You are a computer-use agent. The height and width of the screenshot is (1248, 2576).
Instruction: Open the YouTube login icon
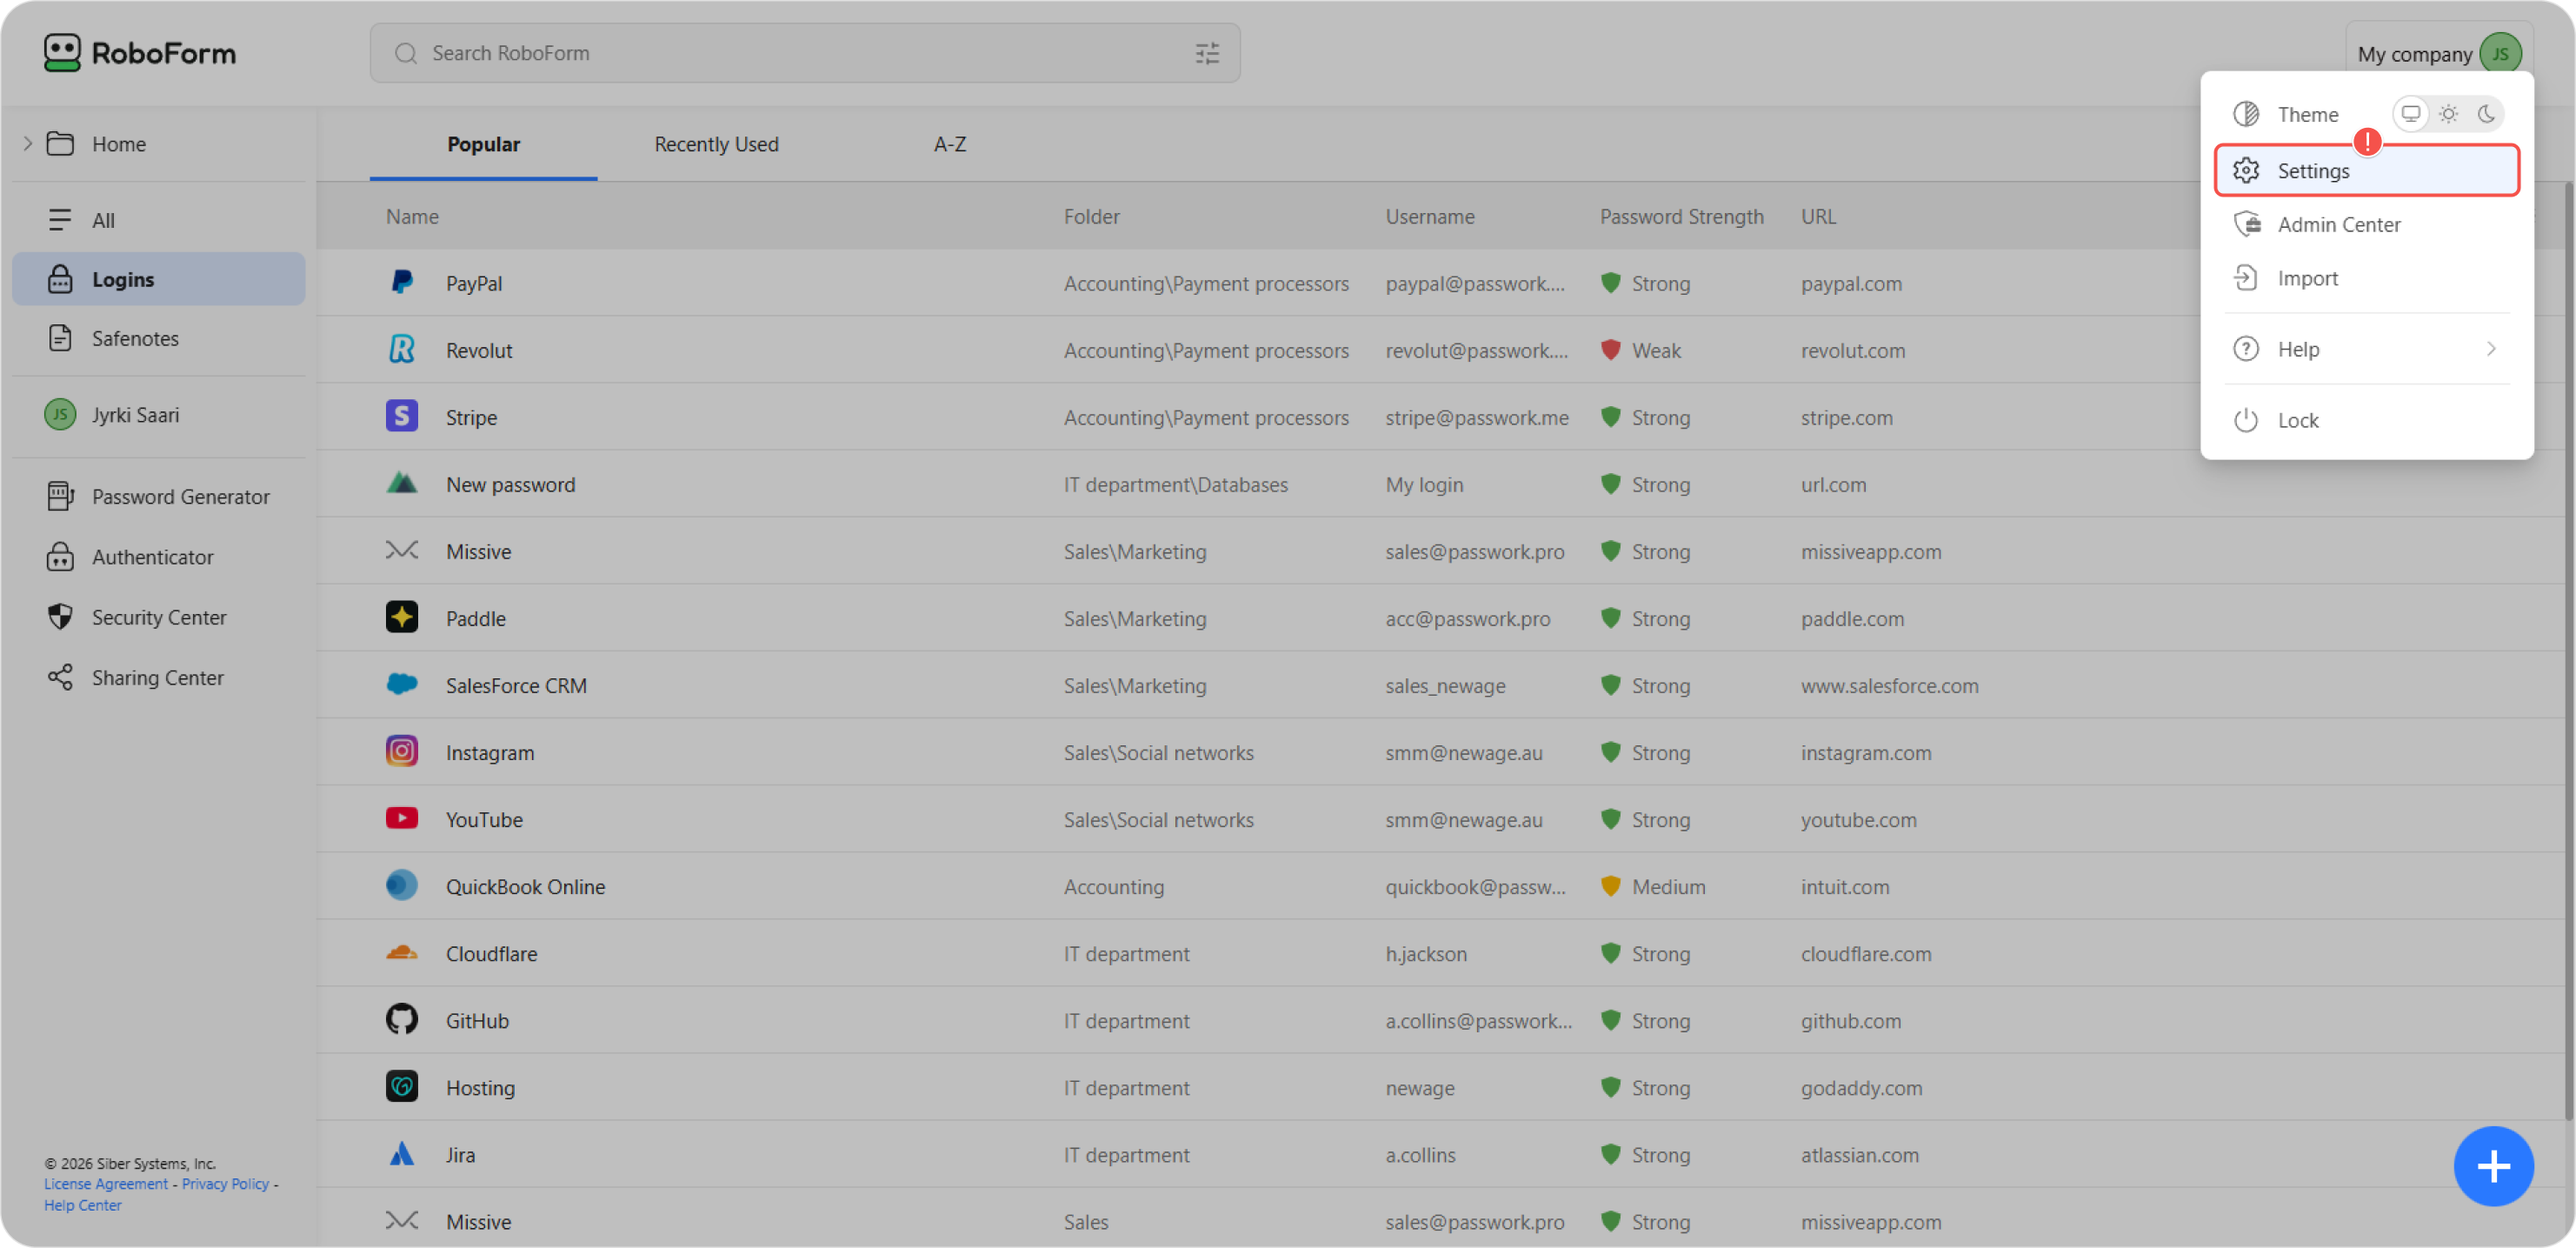coord(402,819)
